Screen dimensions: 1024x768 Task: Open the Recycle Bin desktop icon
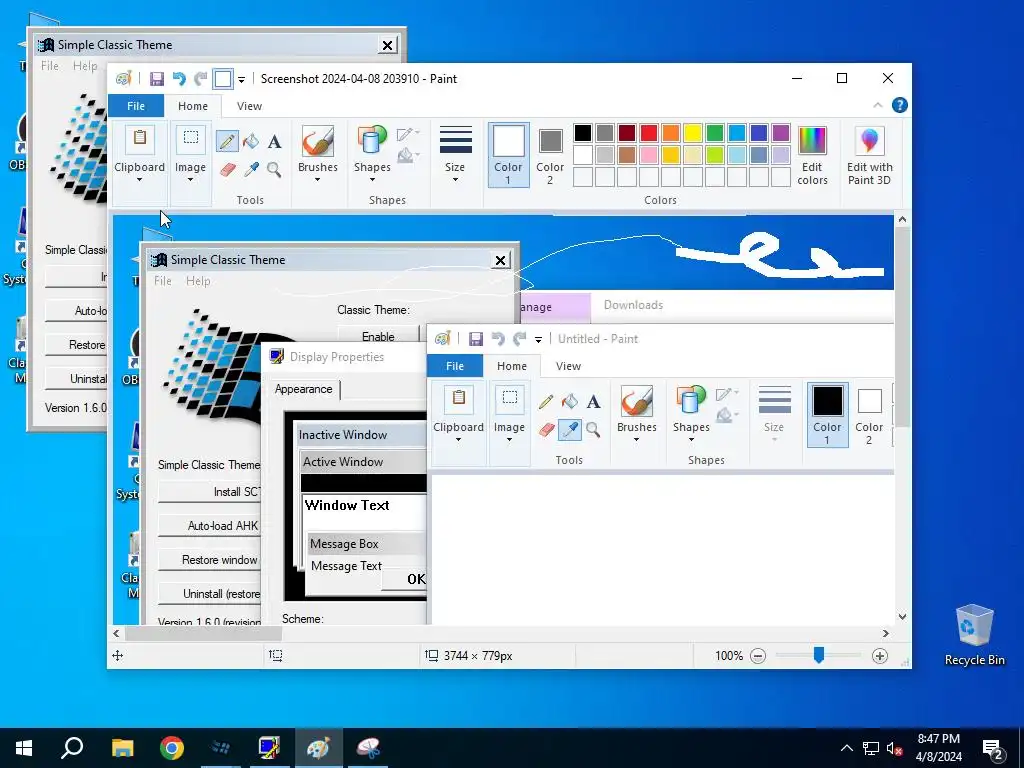click(974, 635)
